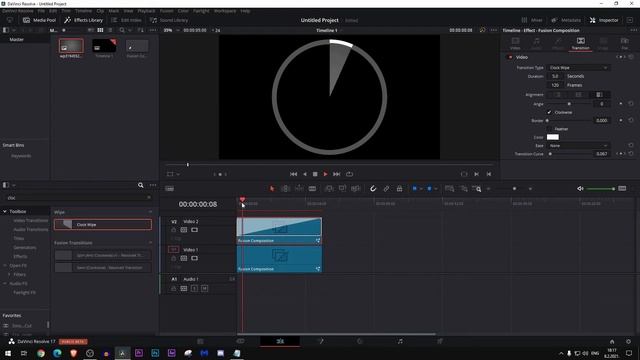Click the Insert Clip toolbar icon
The height and width of the screenshot is (360, 640).
[329, 188]
